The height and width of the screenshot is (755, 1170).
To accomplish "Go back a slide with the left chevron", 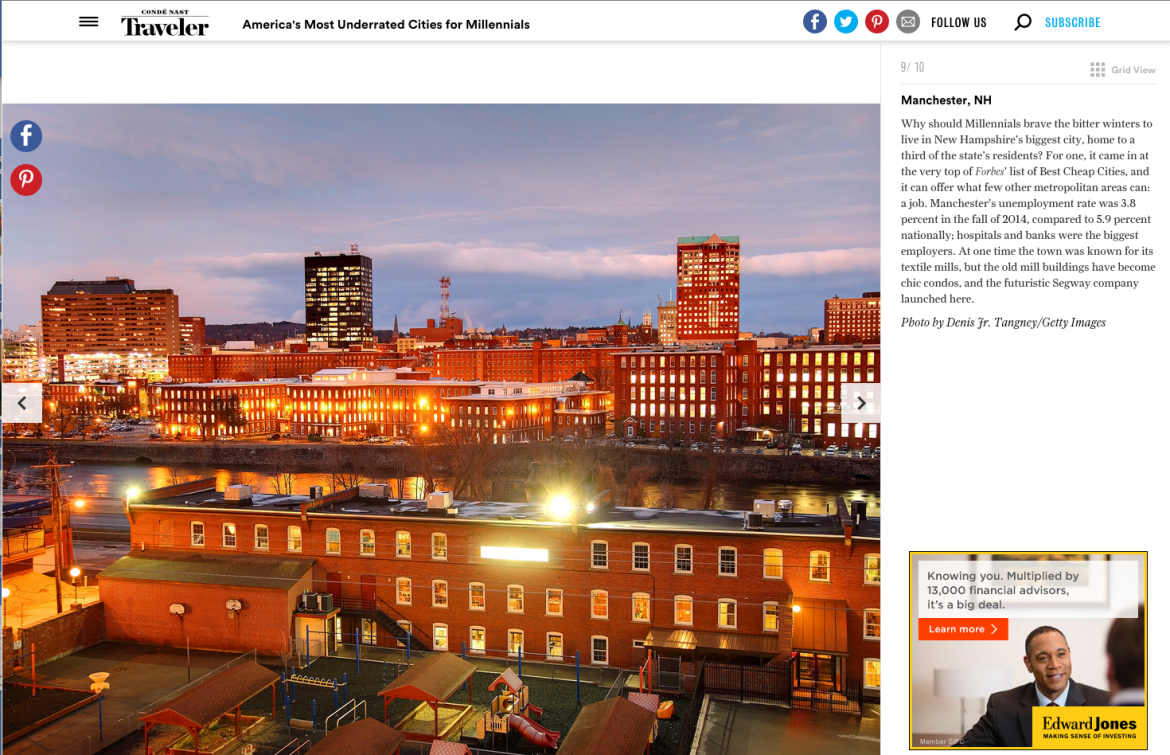I will click(22, 402).
